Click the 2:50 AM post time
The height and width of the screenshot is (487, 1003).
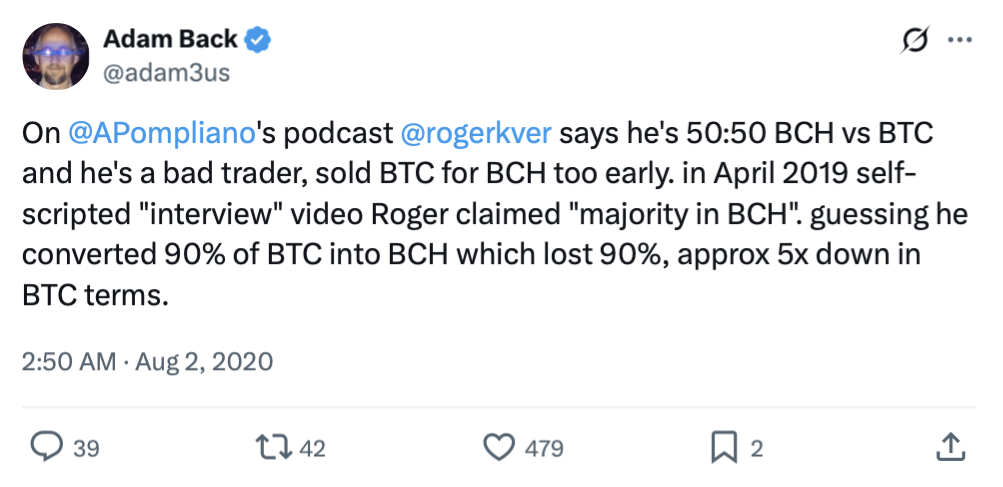click(x=69, y=360)
